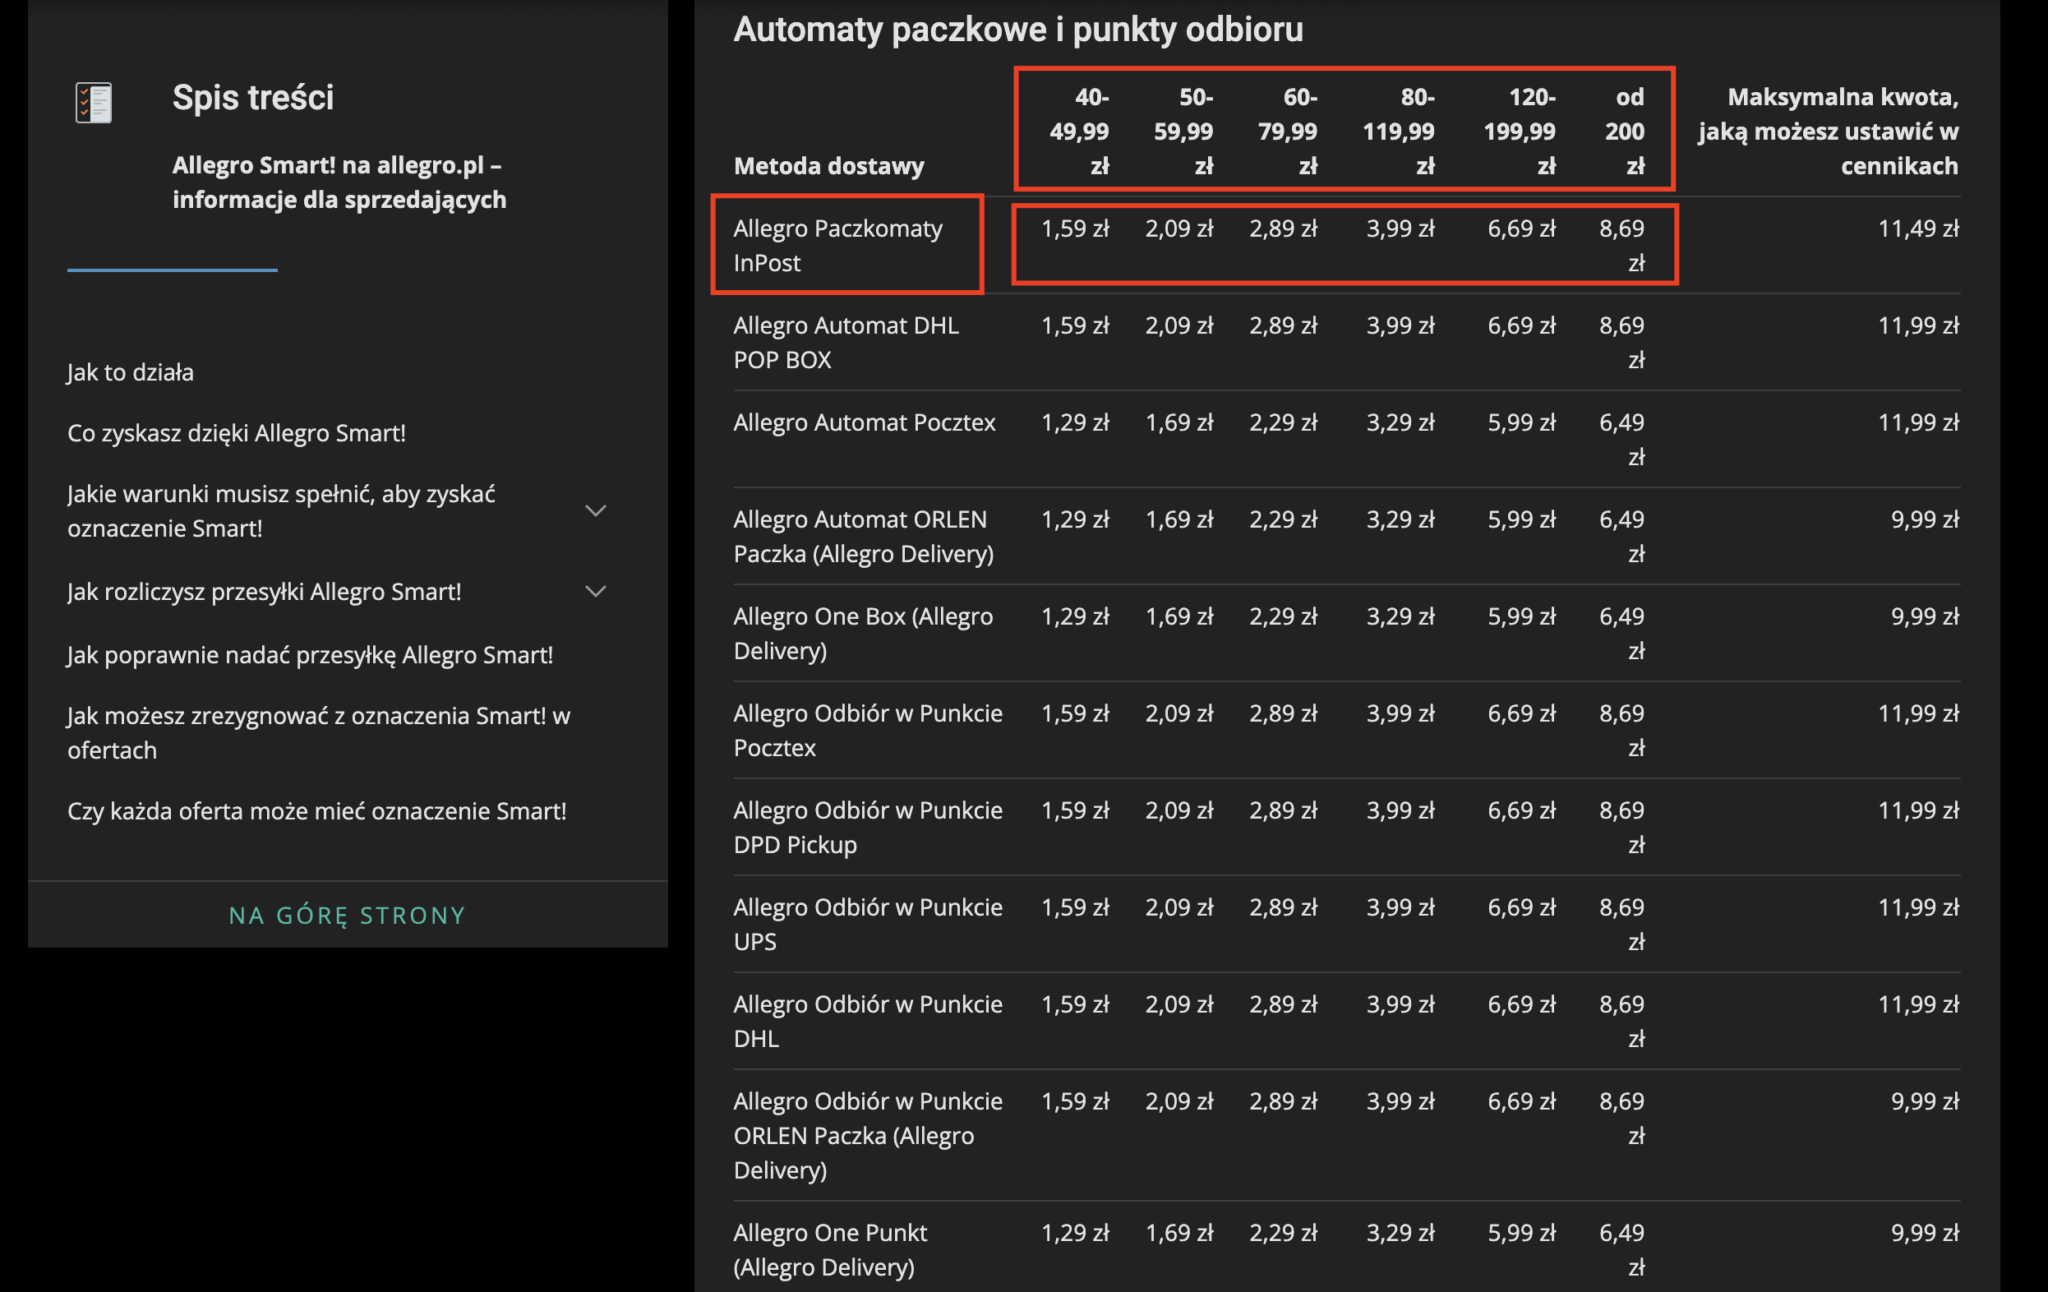This screenshot has height=1292, width=2048.
Task: Expand 'Jak rozliczysz przesyłki Allegro Smart!' chevron
Action: point(596,591)
